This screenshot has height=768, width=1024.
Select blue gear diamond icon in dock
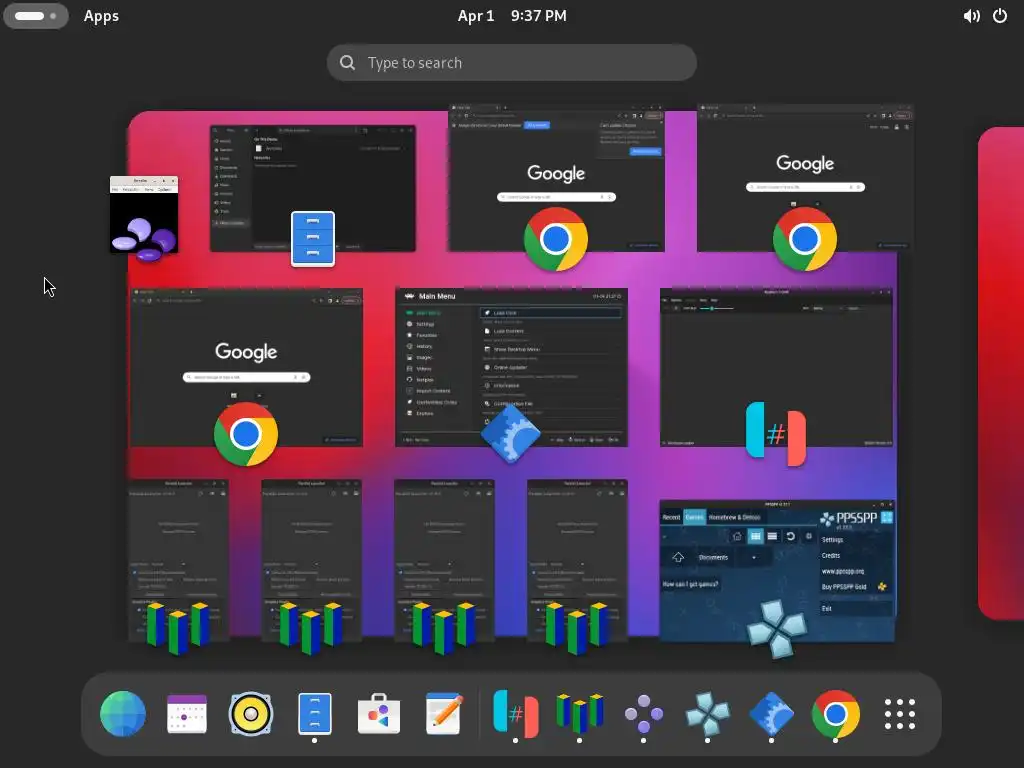pos(771,713)
